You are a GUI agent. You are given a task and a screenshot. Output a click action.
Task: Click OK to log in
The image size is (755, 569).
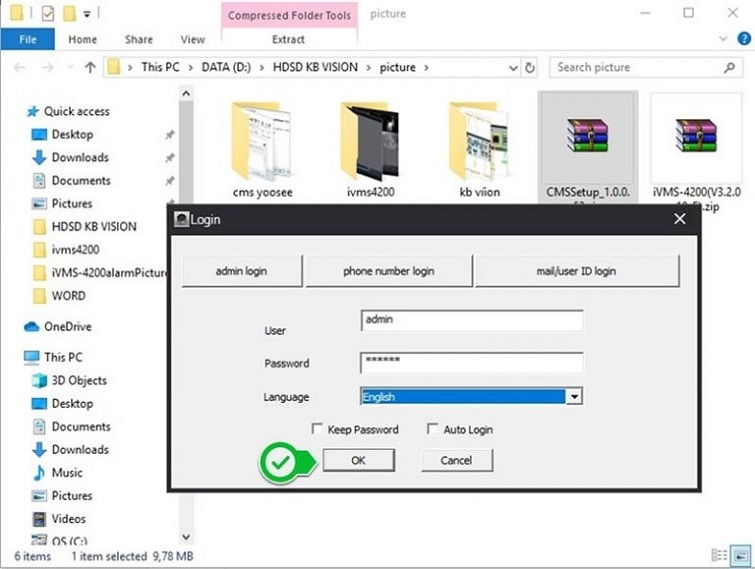358,460
